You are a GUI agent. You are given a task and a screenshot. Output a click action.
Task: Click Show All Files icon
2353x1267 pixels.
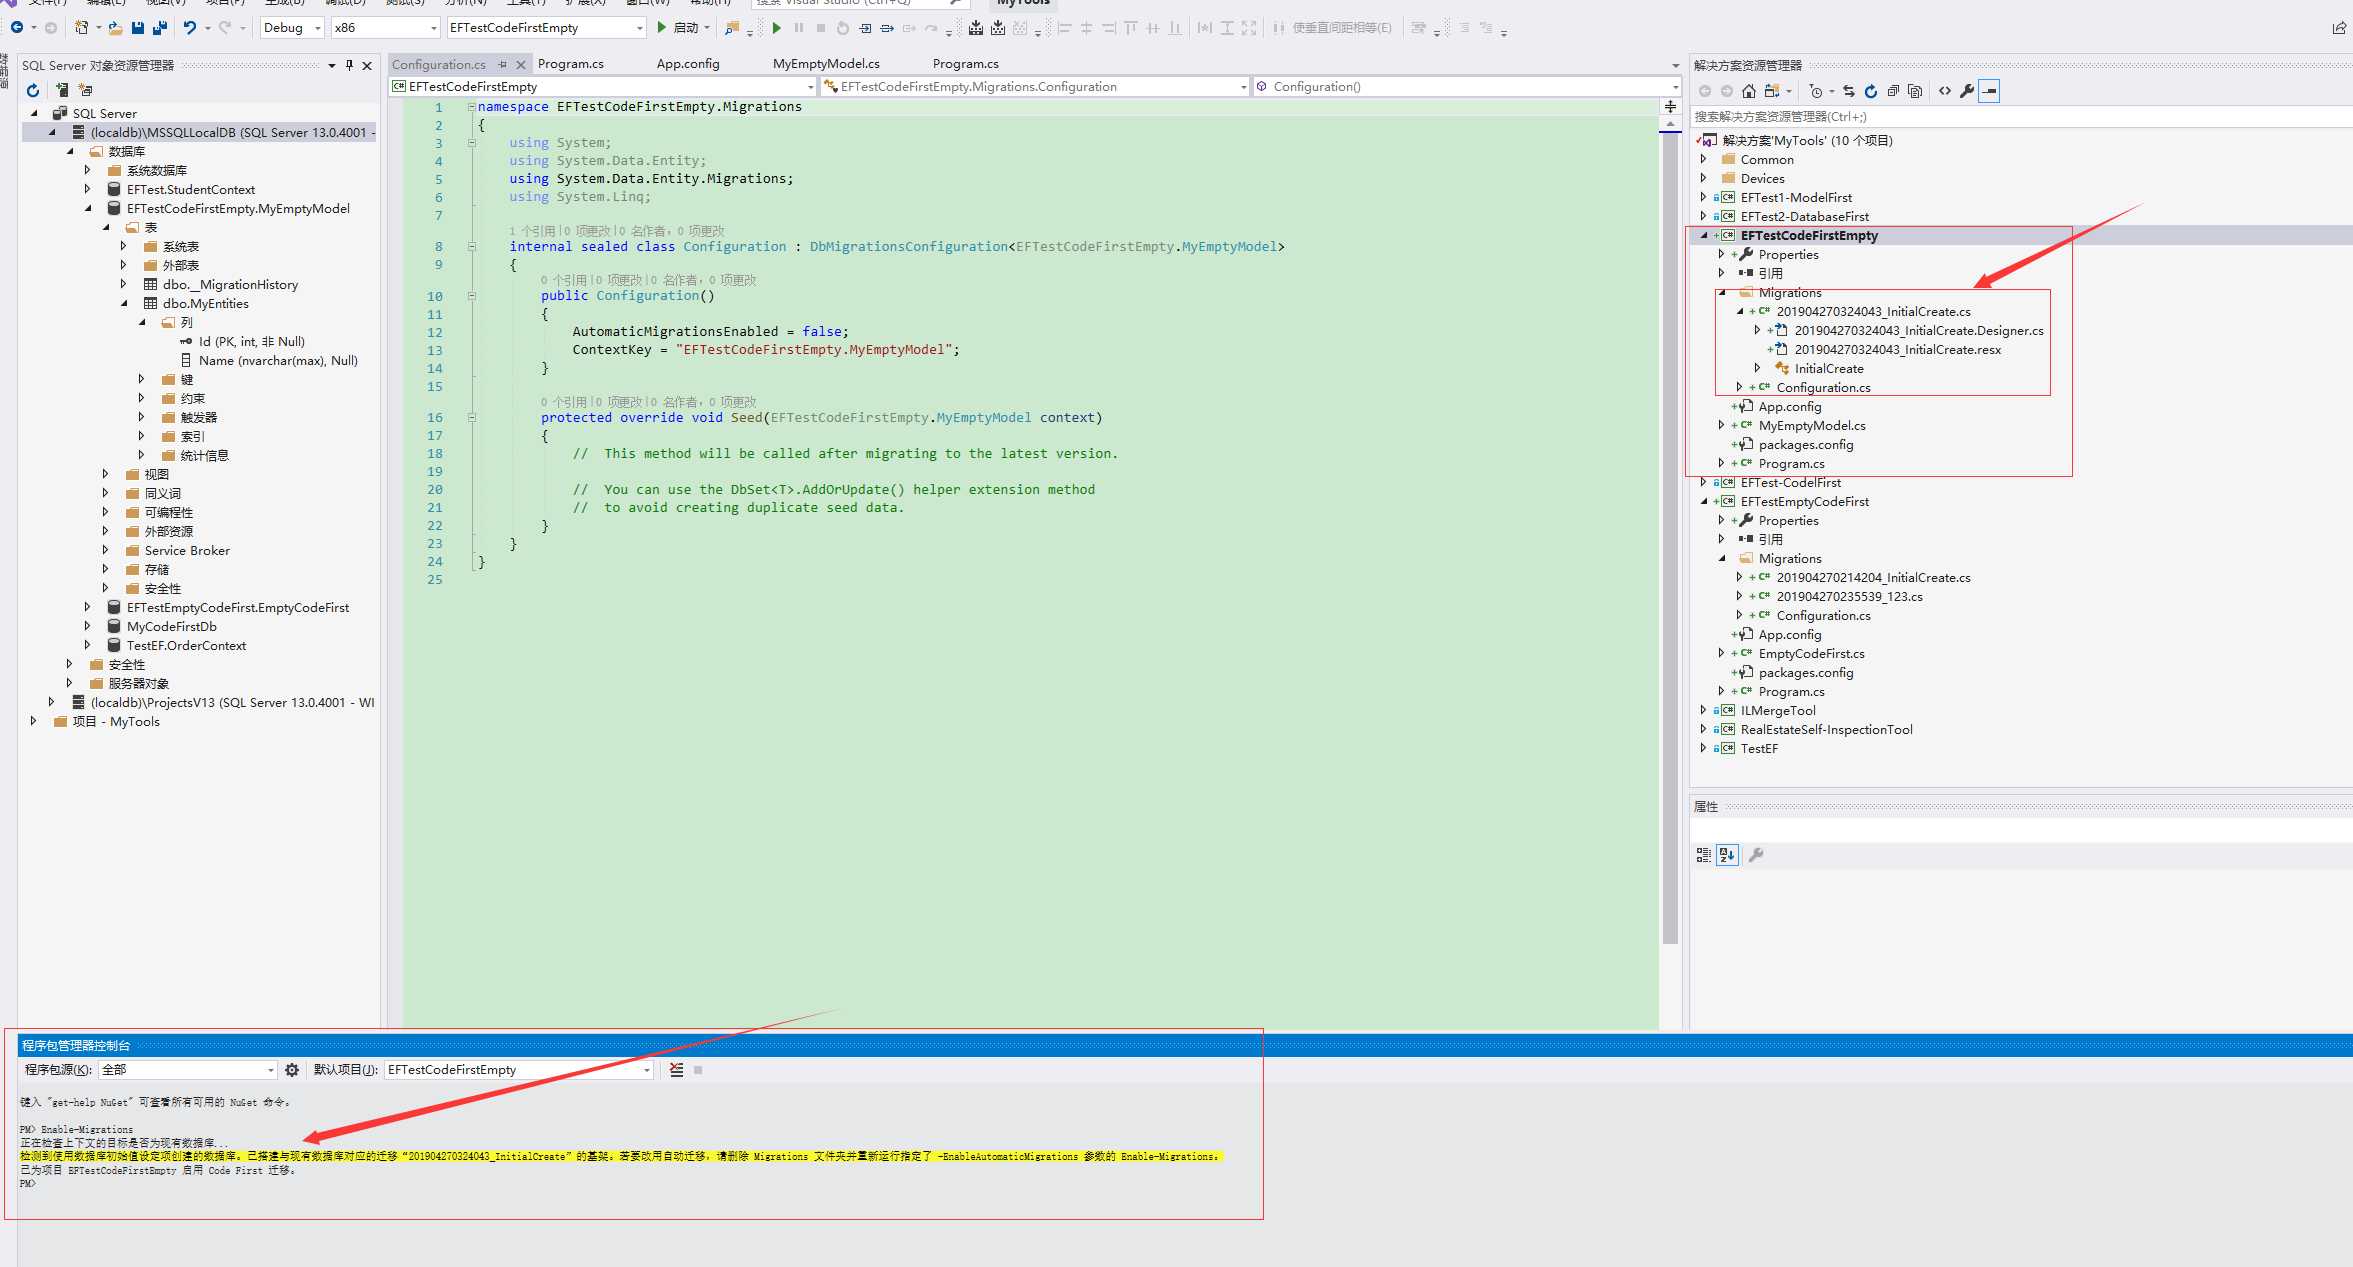(x=1915, y=91)
